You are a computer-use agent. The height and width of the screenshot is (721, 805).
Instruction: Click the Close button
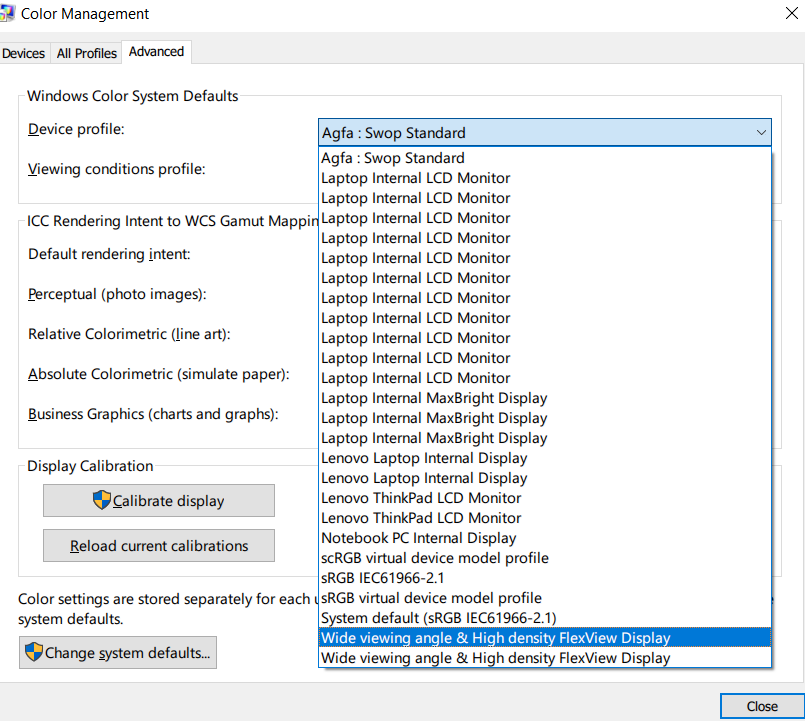pyautogui.click(x=762, y=707)
